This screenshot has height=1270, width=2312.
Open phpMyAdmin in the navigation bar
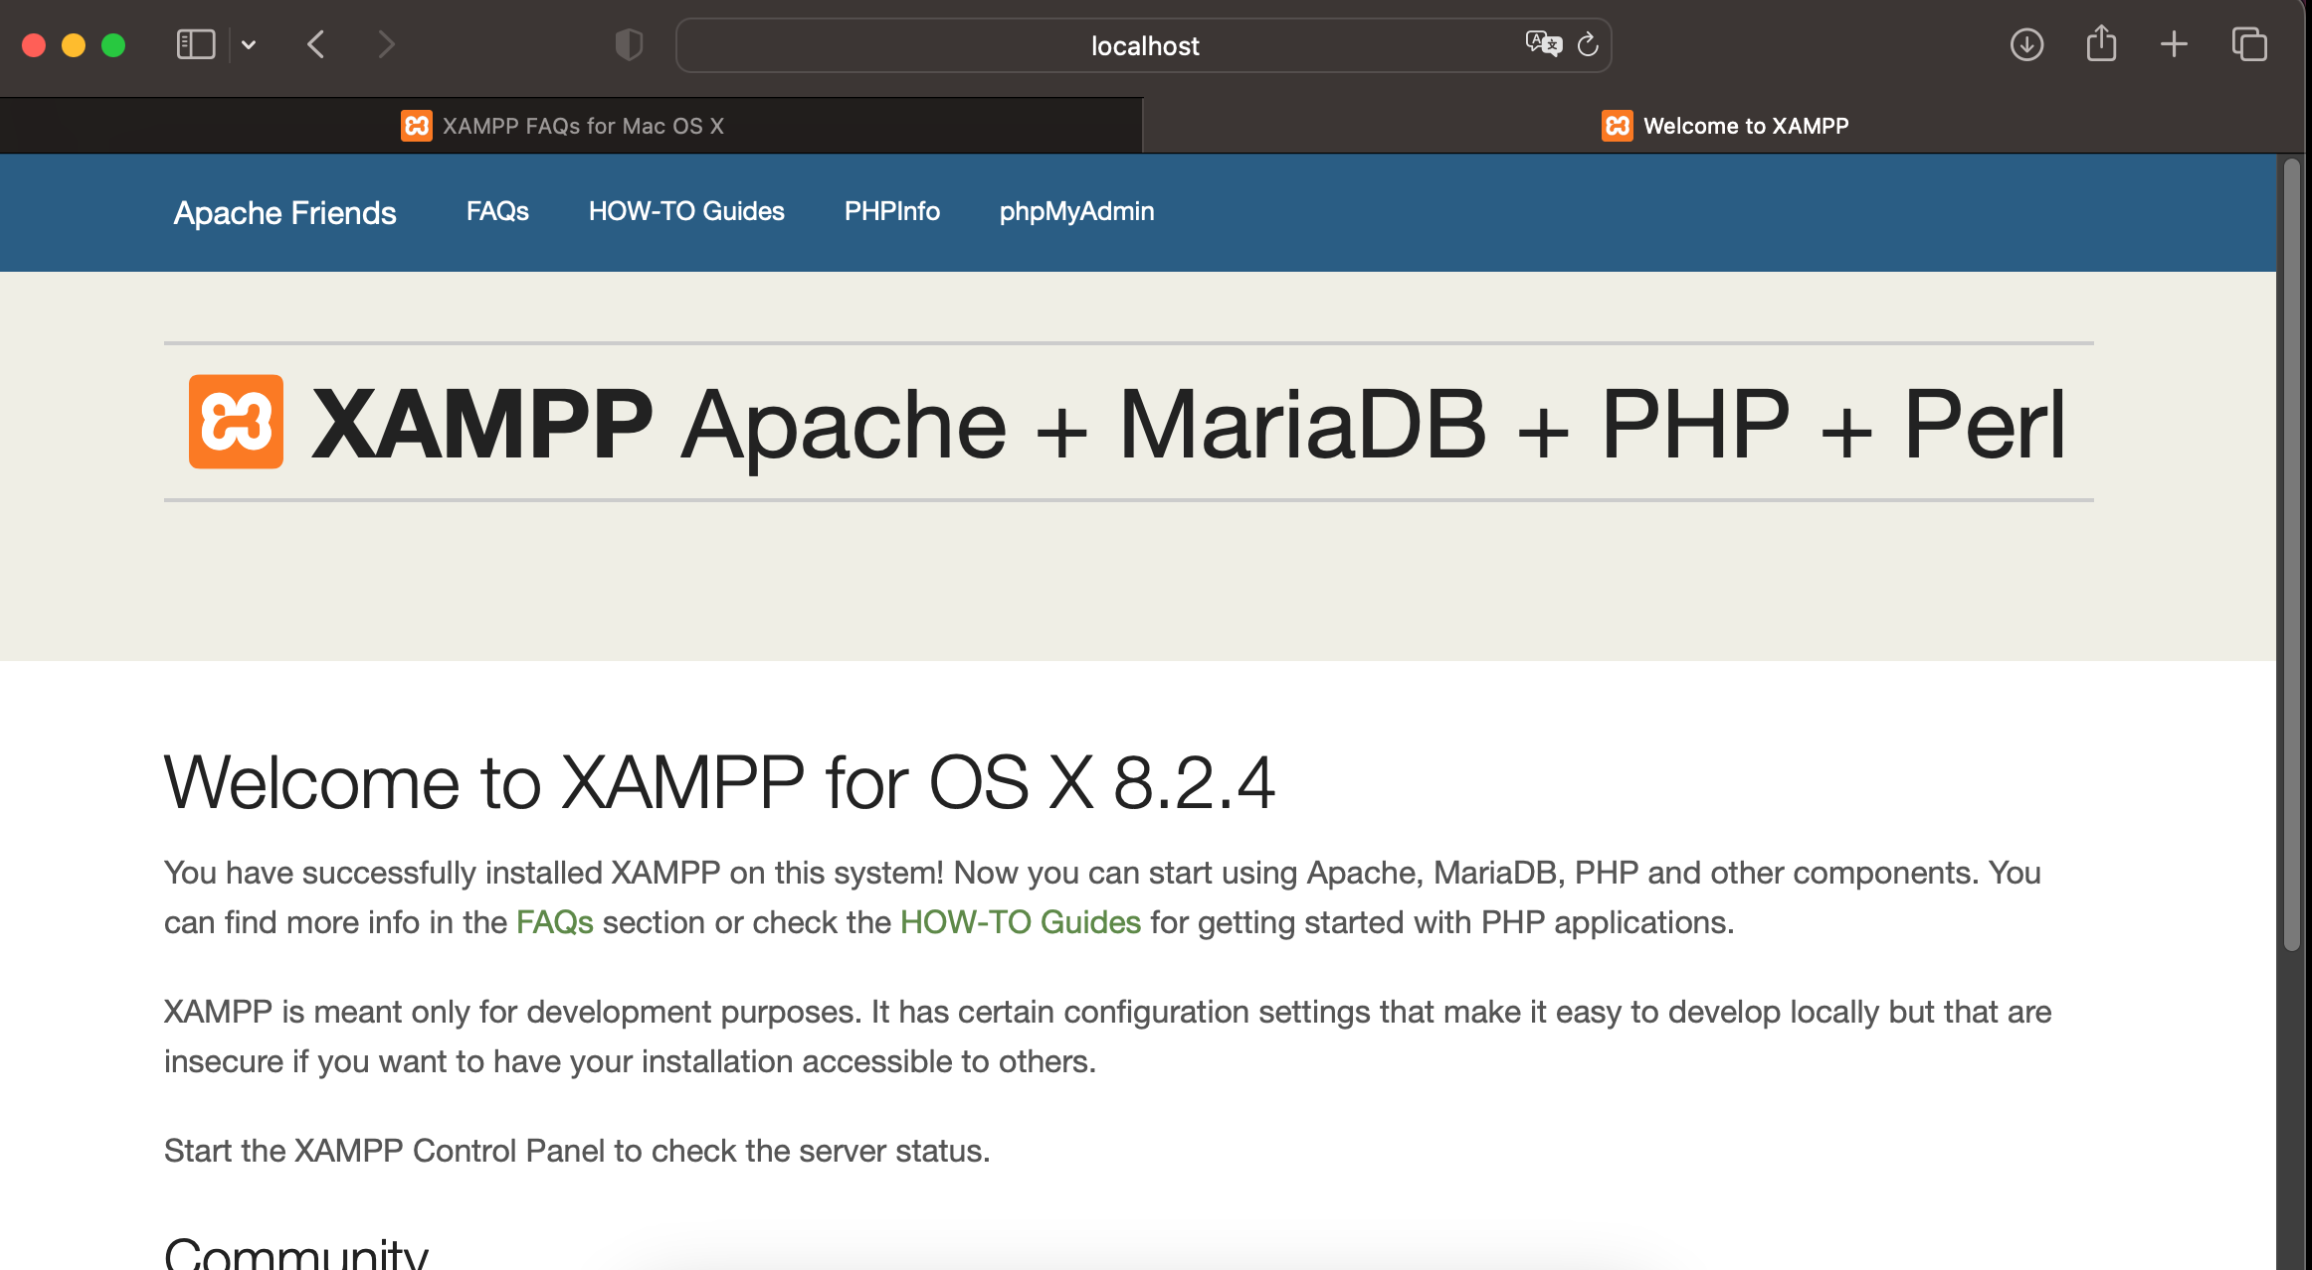[x=1077, y=212]
